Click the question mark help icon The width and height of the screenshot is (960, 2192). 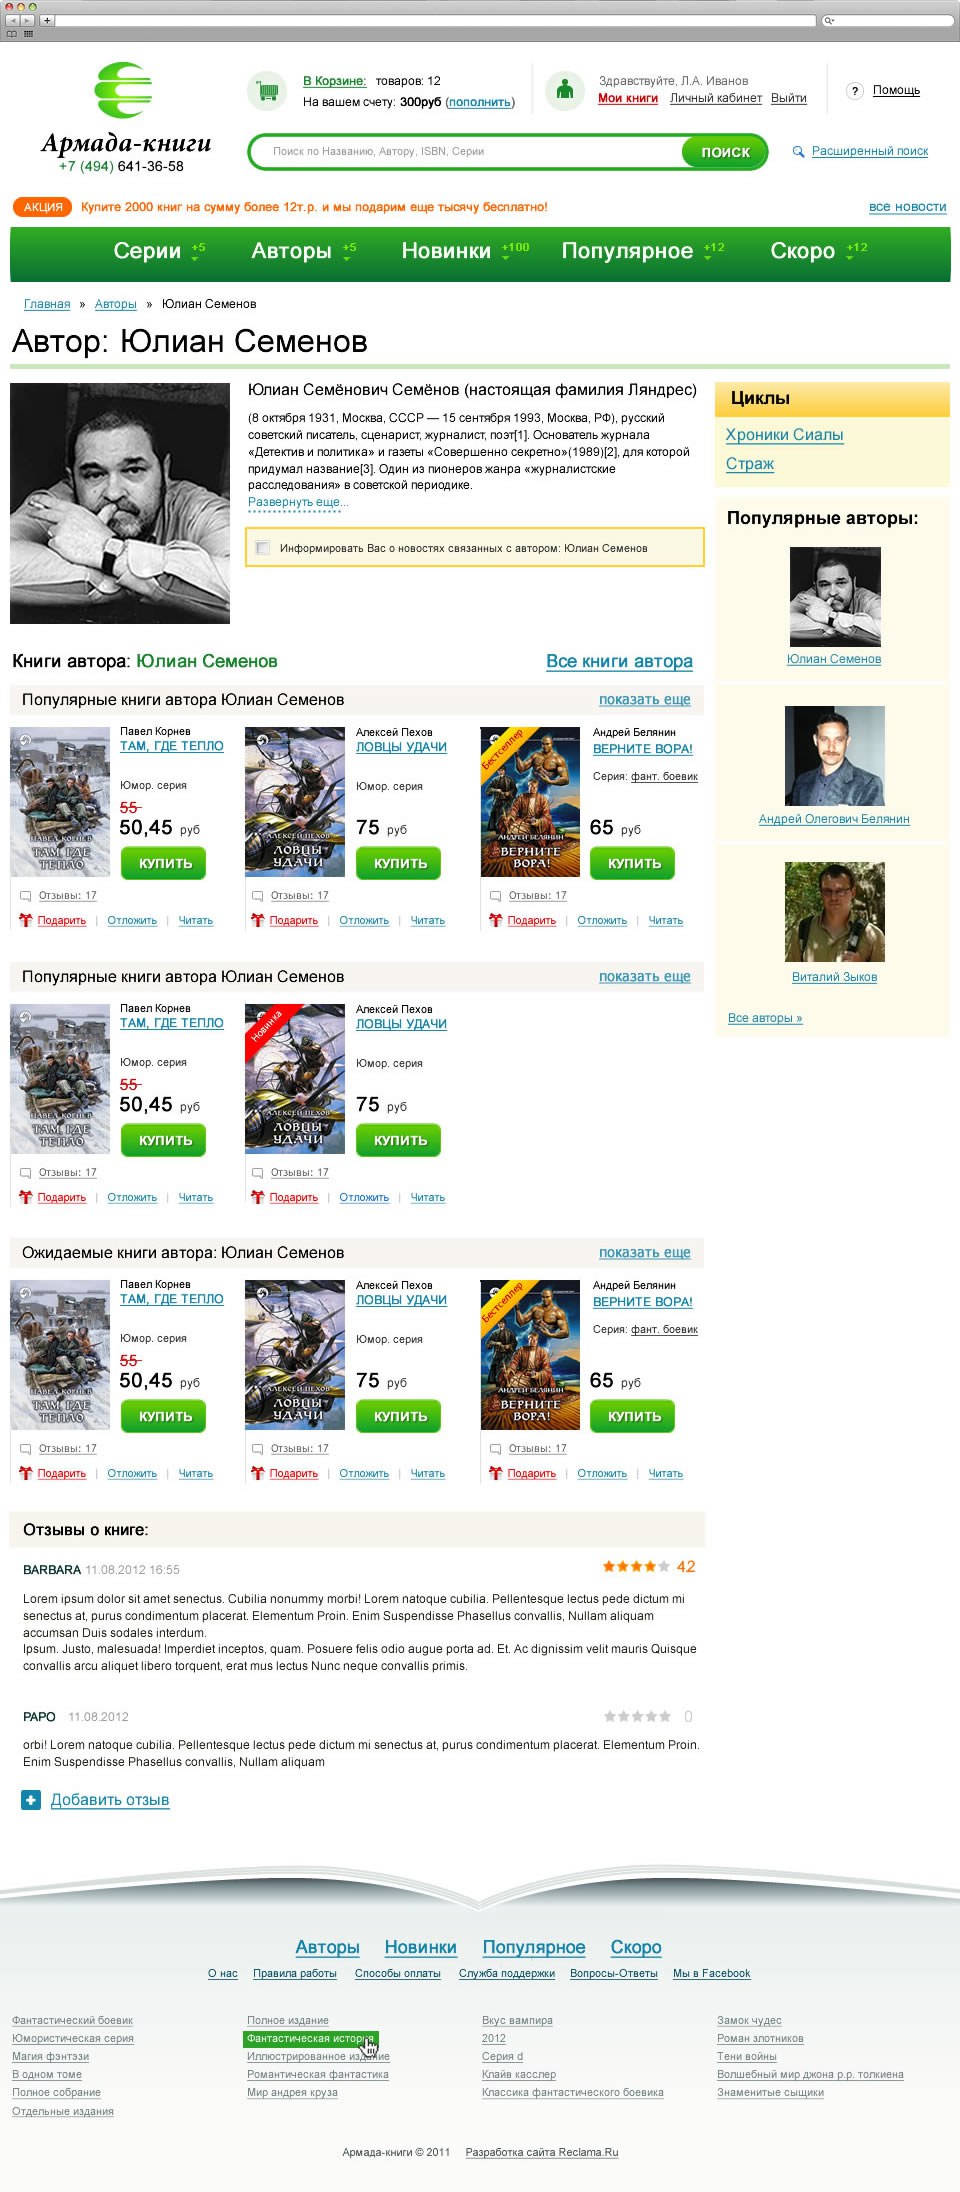pos(854,91)
